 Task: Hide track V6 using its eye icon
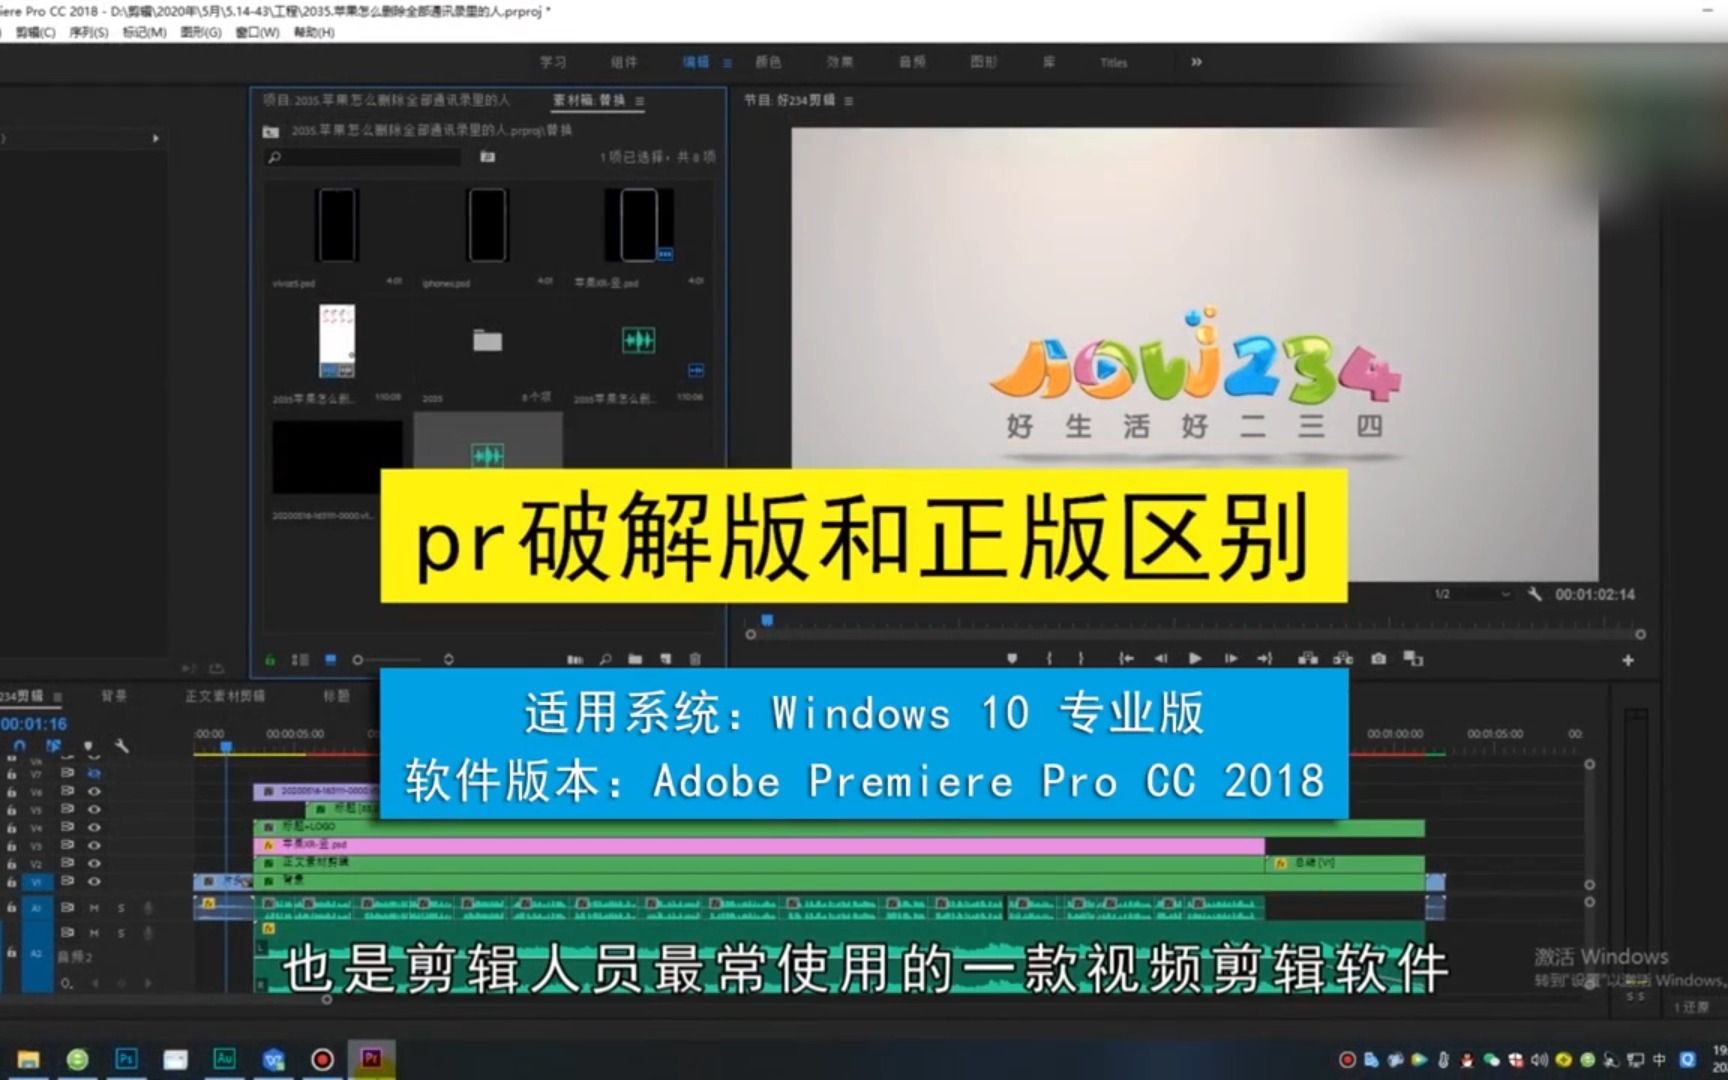click(94, 791)
